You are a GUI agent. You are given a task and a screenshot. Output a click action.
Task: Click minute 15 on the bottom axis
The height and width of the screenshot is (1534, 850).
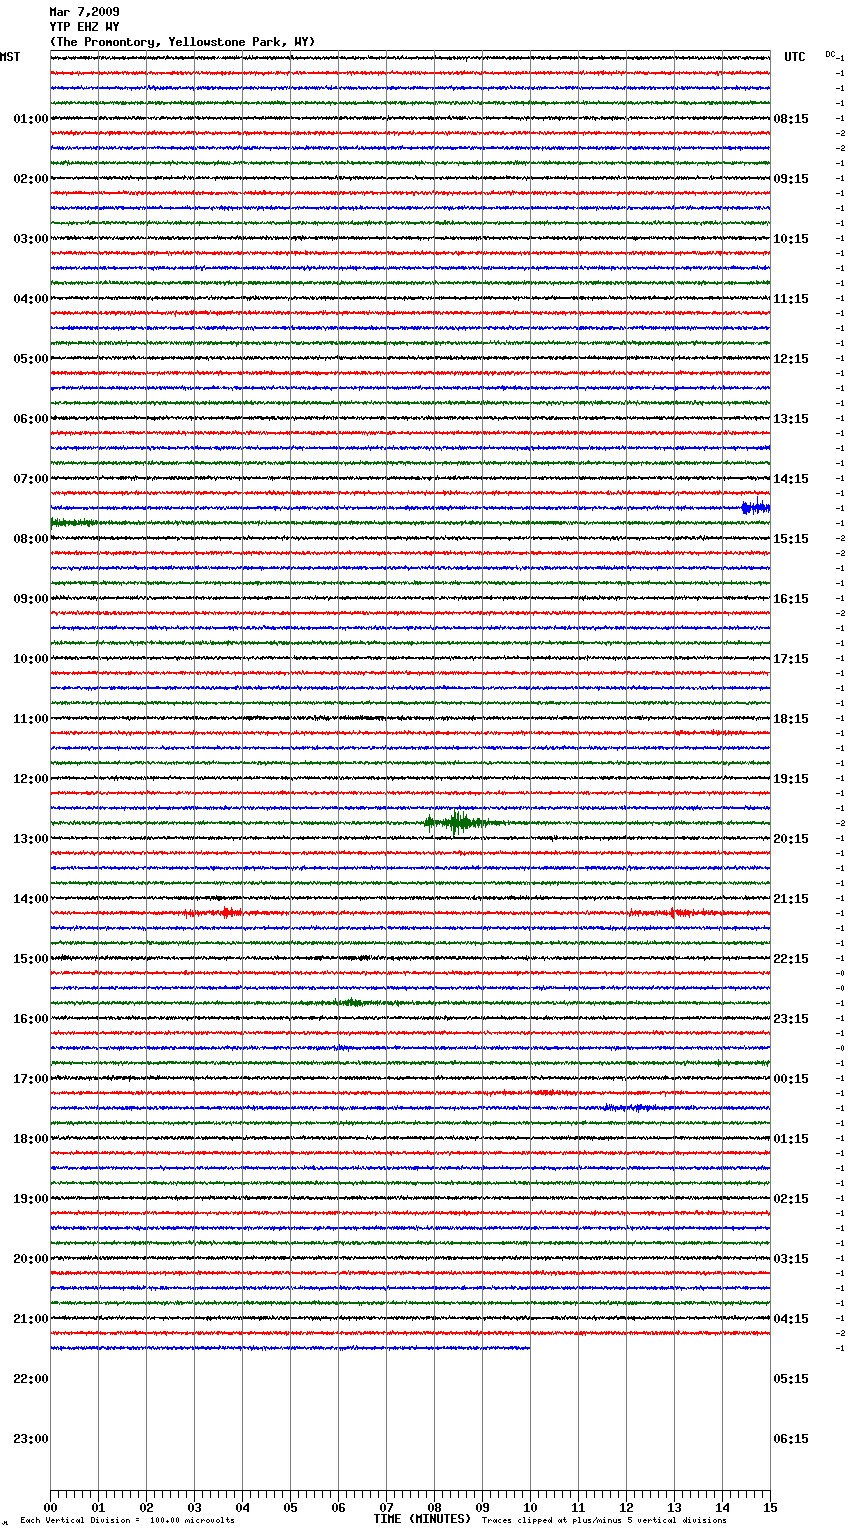point(770,1508)
